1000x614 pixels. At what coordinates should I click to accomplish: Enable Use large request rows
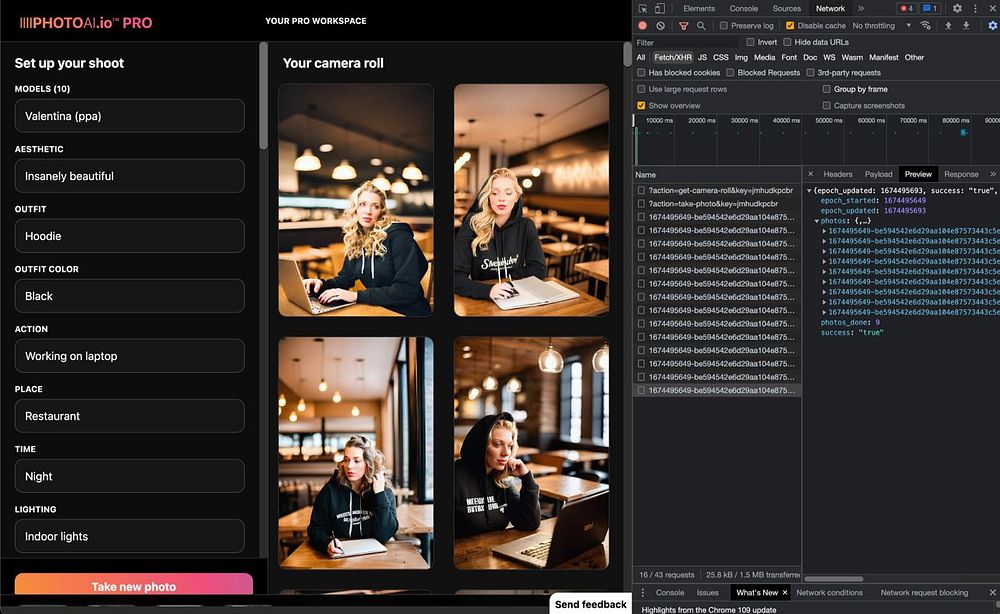642,89
